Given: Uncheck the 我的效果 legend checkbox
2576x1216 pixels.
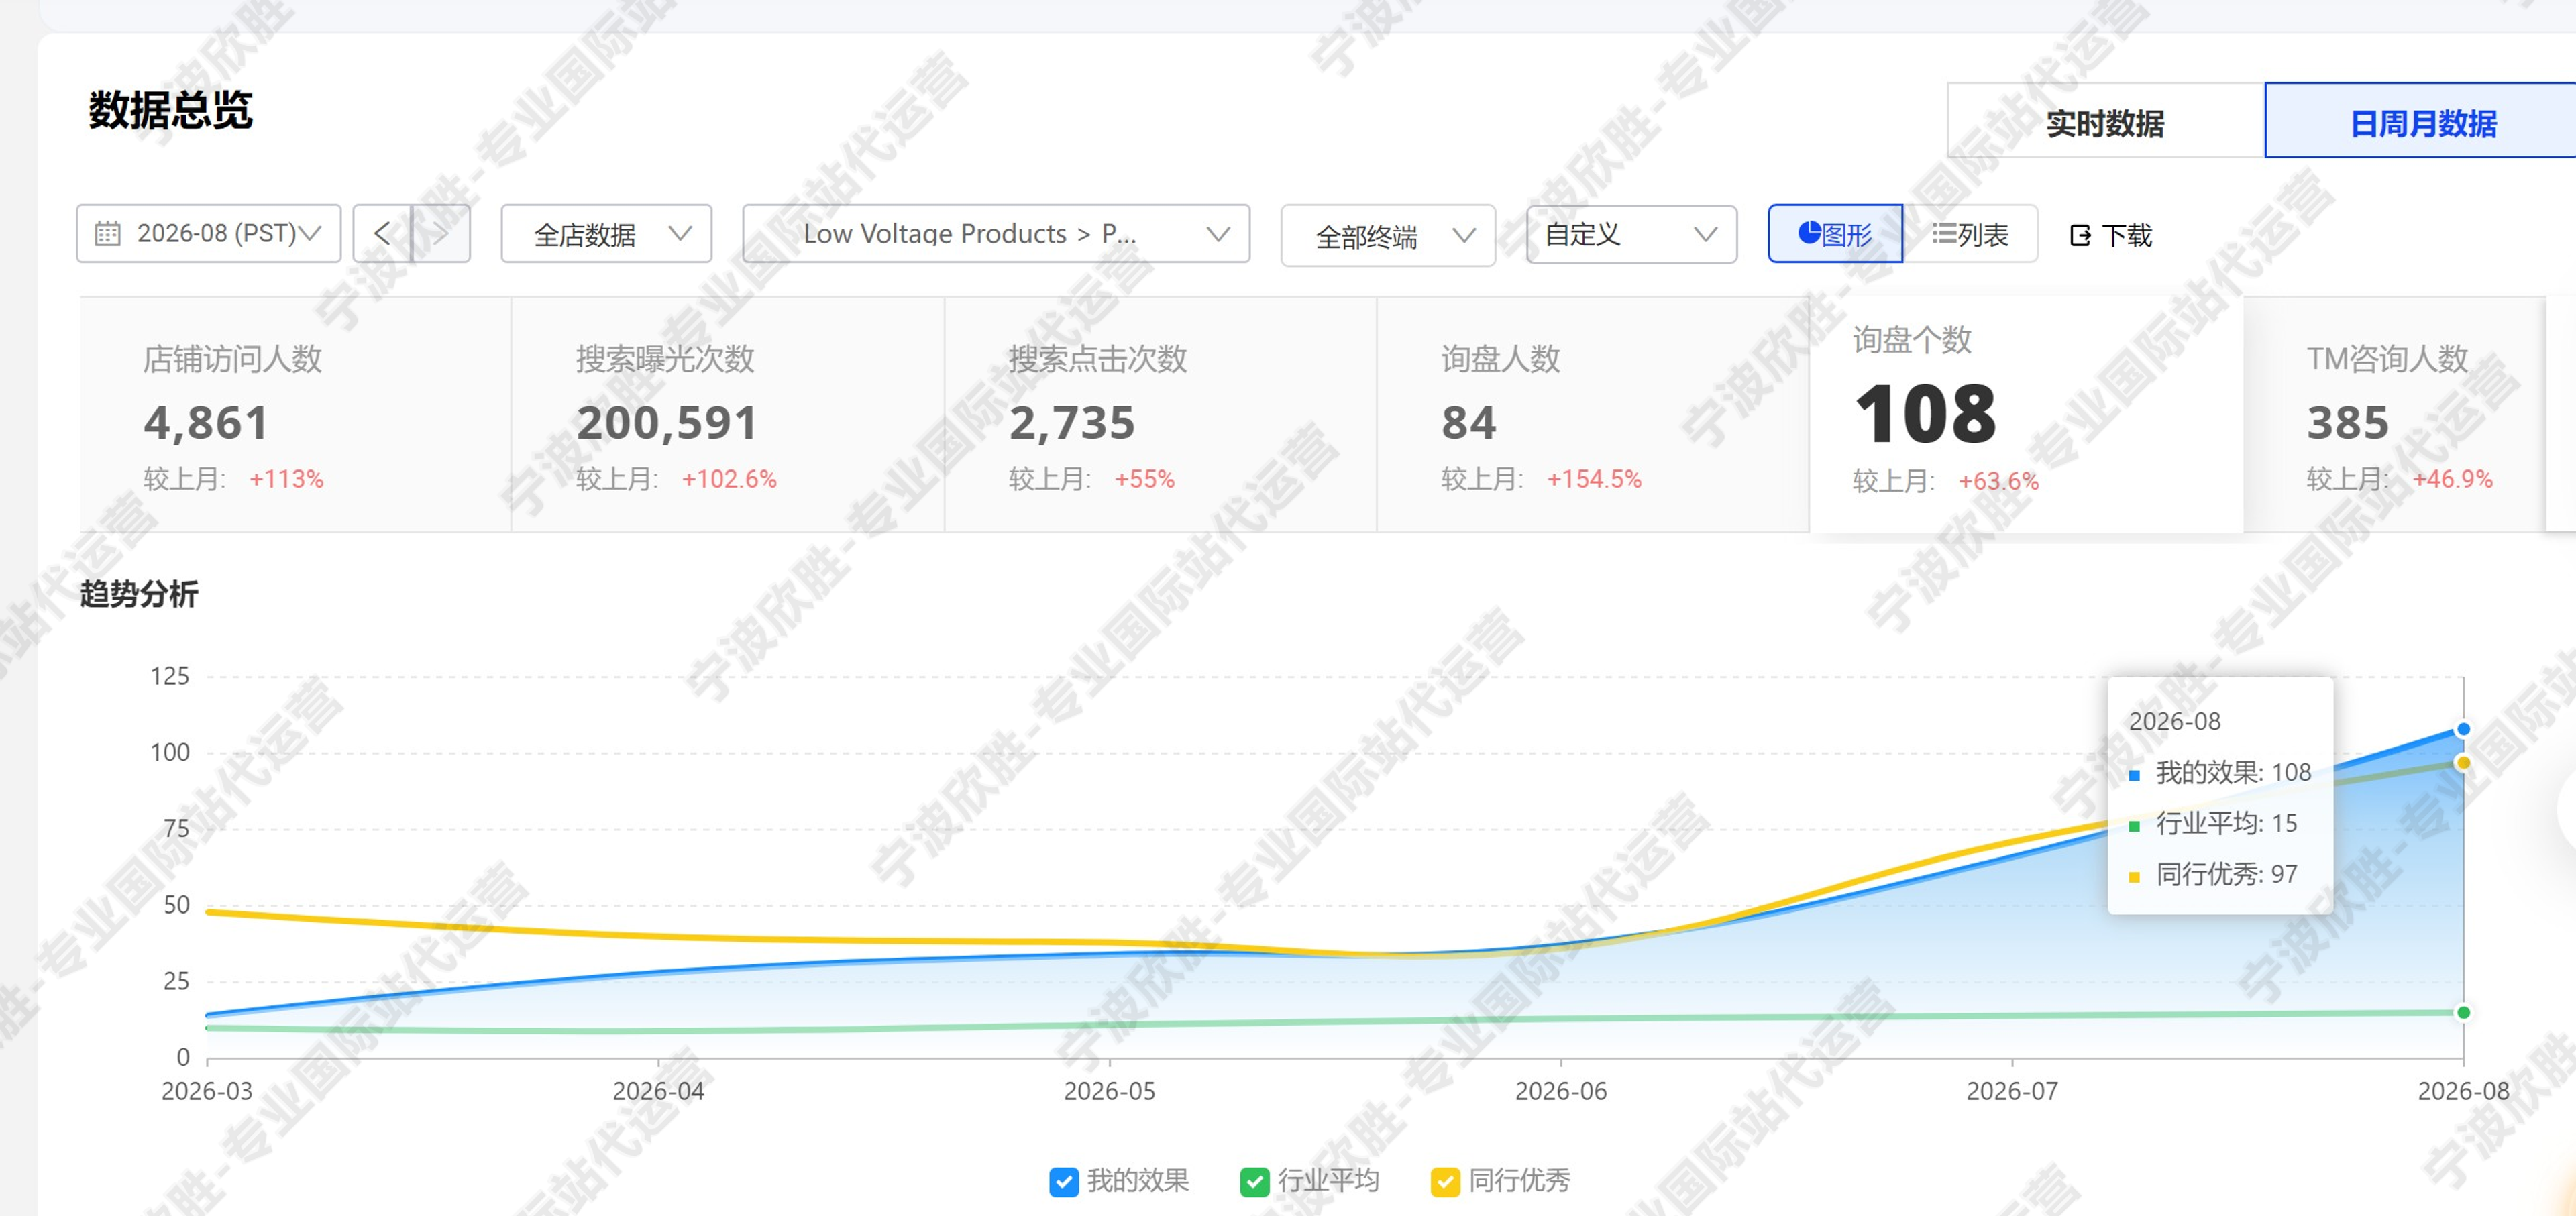Looking at the screenshot, I should coord(1064,1182).
